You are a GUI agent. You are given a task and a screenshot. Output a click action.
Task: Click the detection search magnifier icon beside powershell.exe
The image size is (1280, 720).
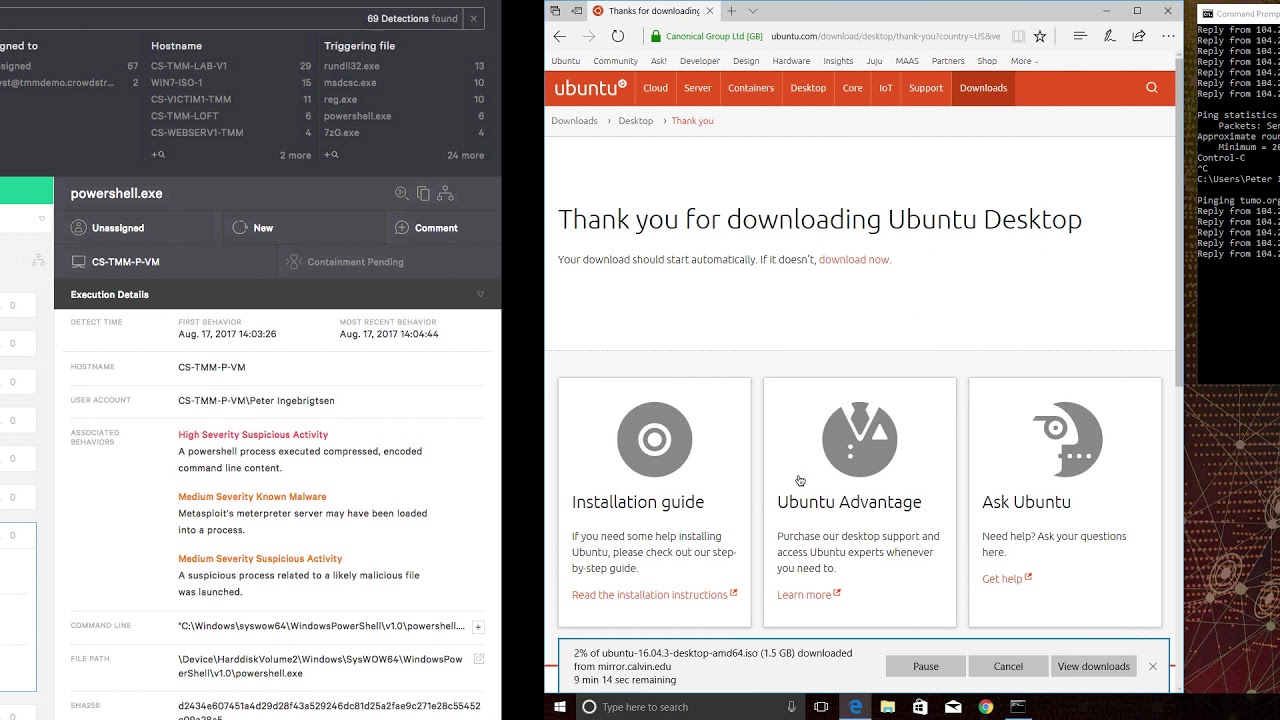[x=402, y=194]
